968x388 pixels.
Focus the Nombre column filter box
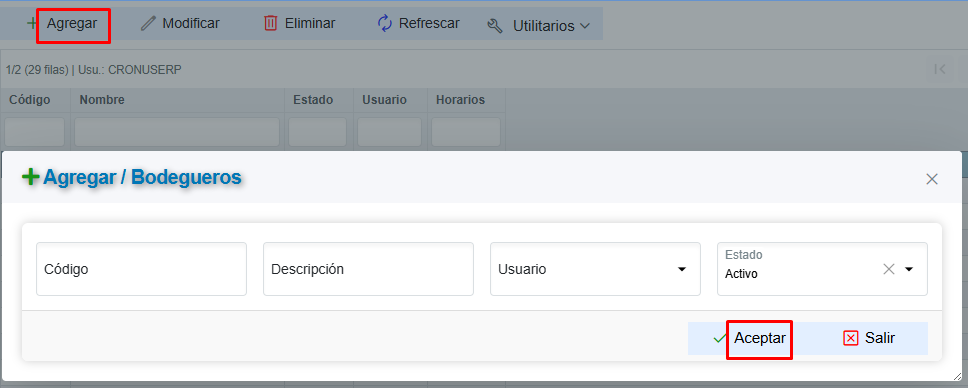[177, 132]
